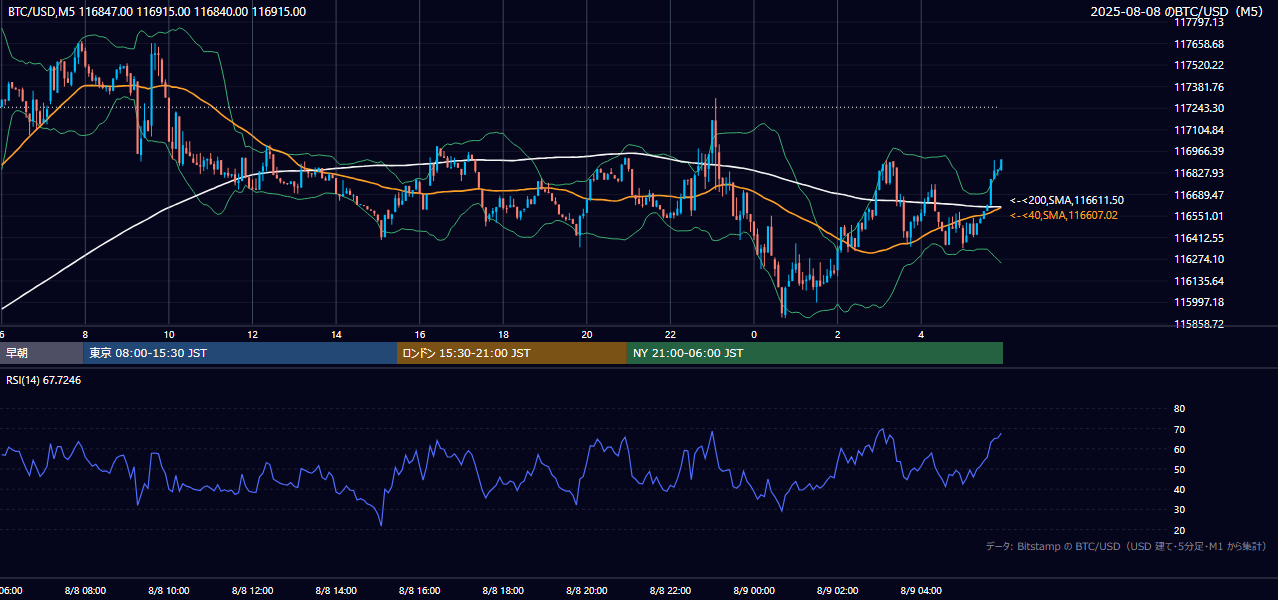The image size is (1278, 600).
Task: Click the 40 SMA label 116607.02
Action: click(1064, 215)
